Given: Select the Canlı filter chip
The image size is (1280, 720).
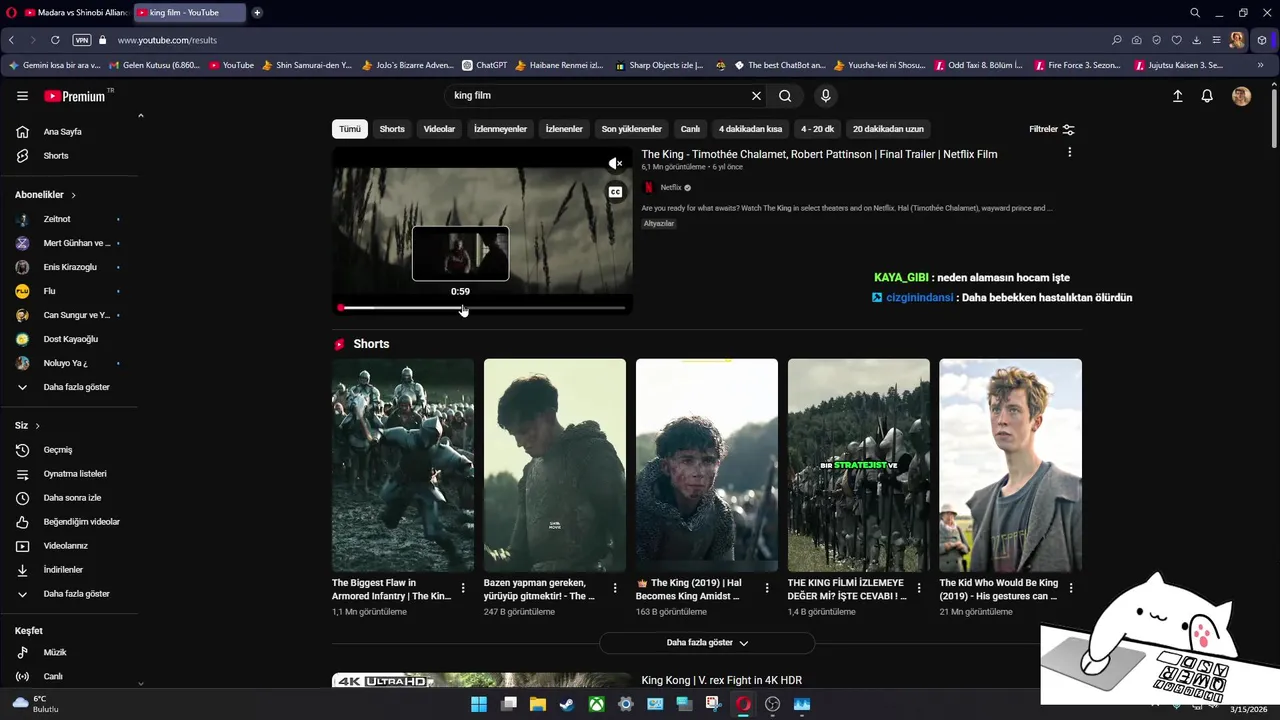Looking at the screenshot, I should click(690, 129).
